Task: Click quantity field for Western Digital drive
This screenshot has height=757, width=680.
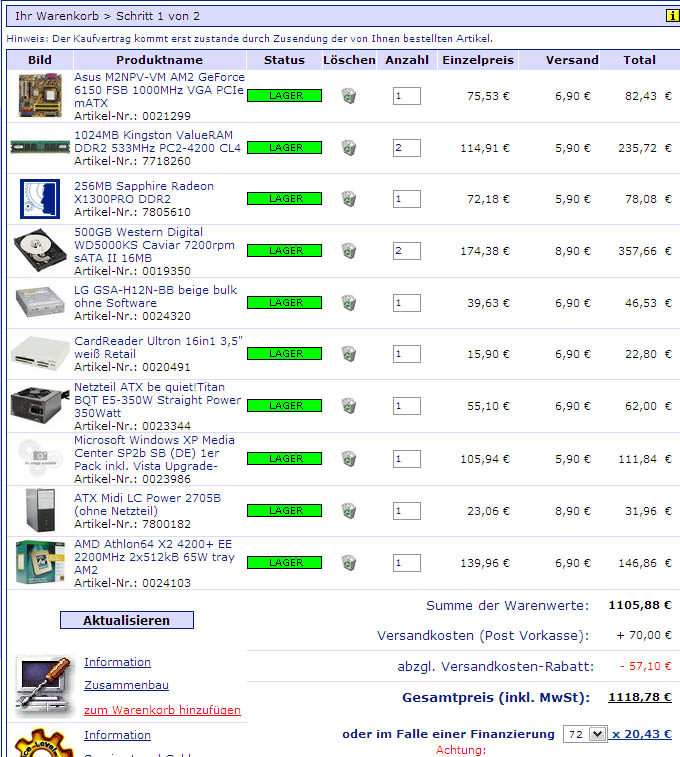Action: tap(407, 251)
